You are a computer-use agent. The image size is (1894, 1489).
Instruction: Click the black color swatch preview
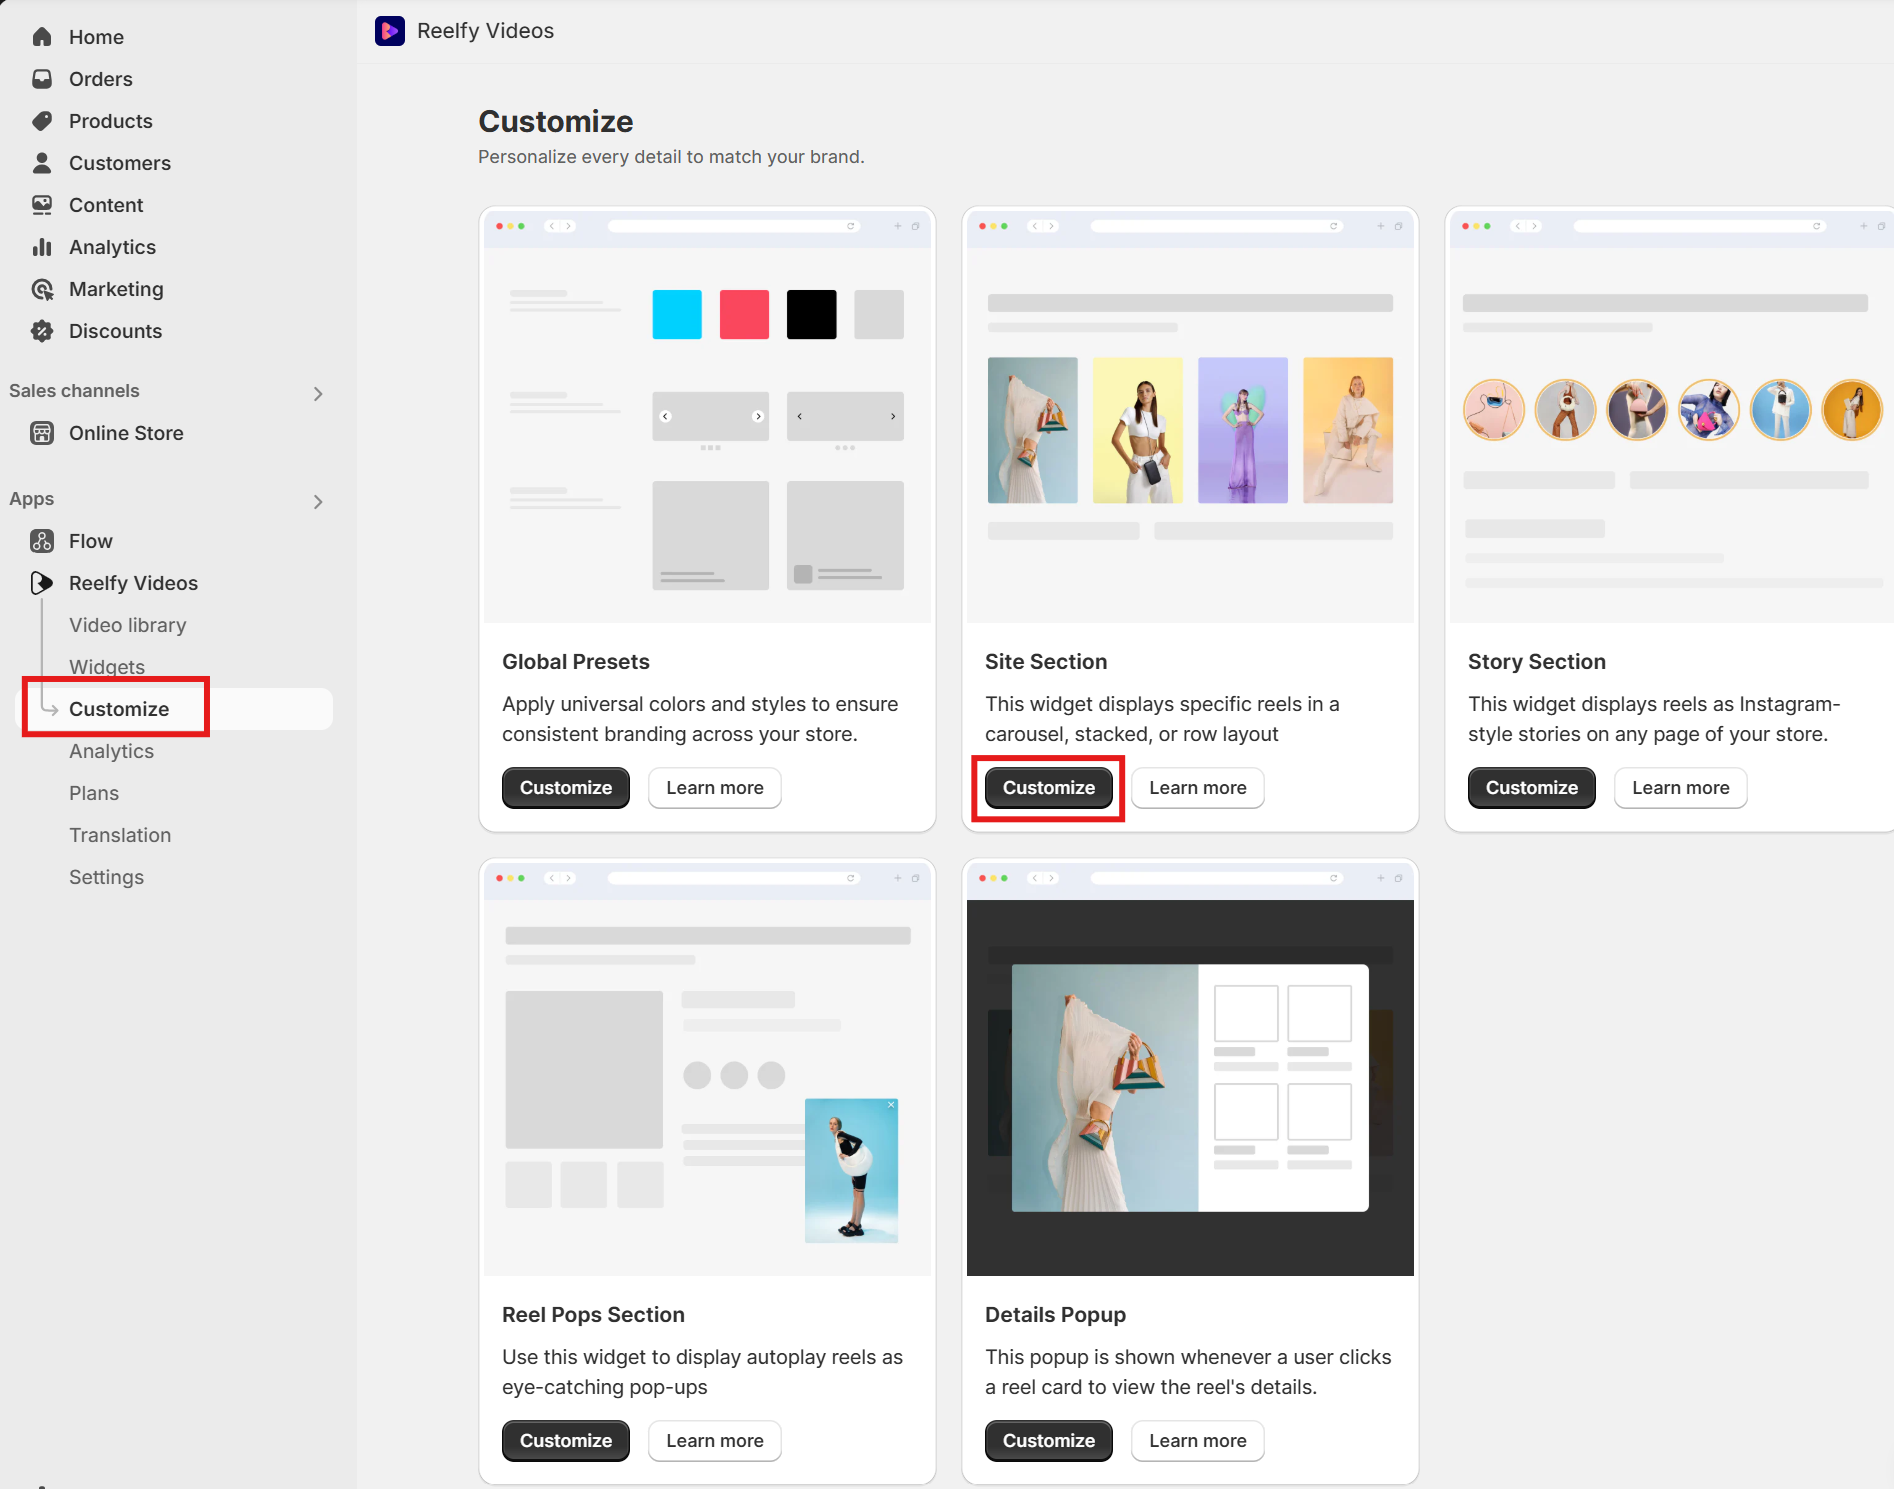(x=811, y=315)
